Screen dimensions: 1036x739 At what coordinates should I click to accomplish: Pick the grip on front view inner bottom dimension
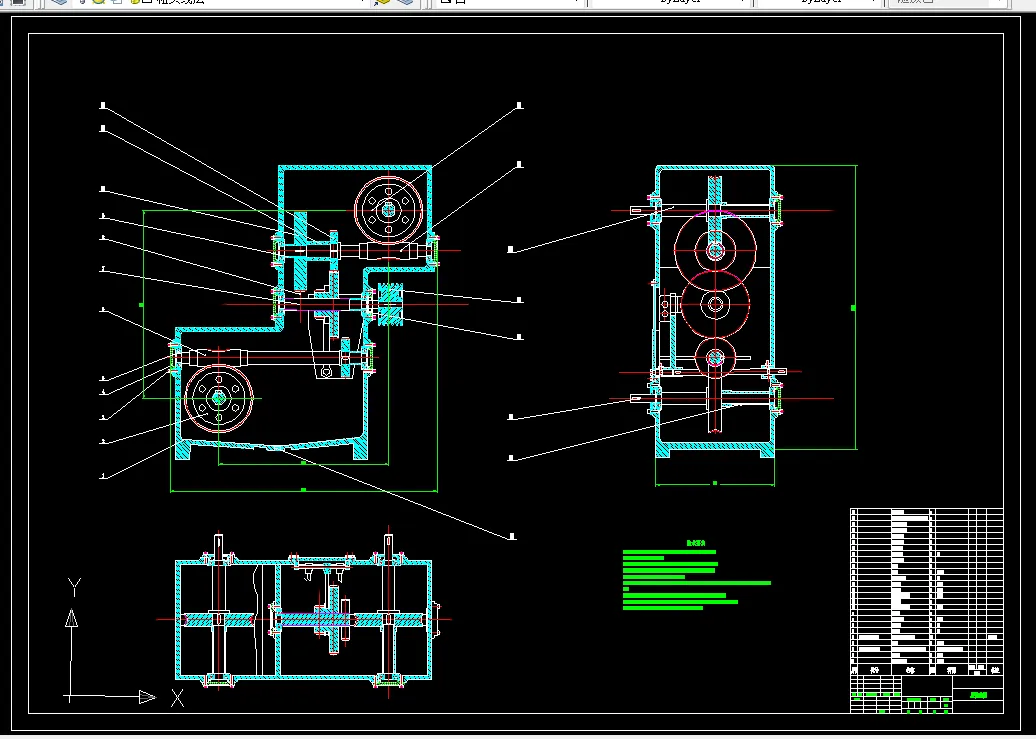pyautogui.click(x=303, y=463)
